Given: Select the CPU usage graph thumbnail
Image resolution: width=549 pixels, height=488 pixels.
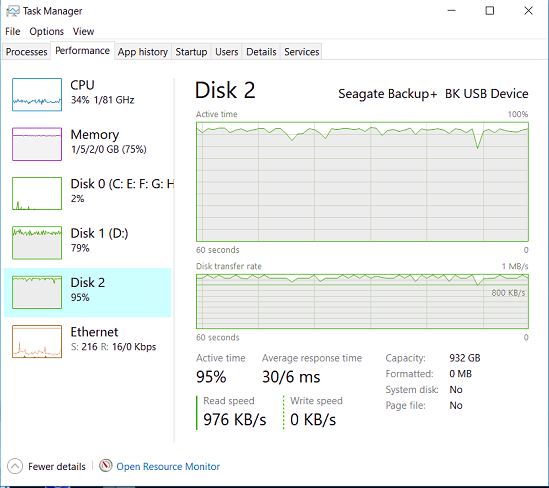Looking at the screenshot, I should [x=37, y=95].
